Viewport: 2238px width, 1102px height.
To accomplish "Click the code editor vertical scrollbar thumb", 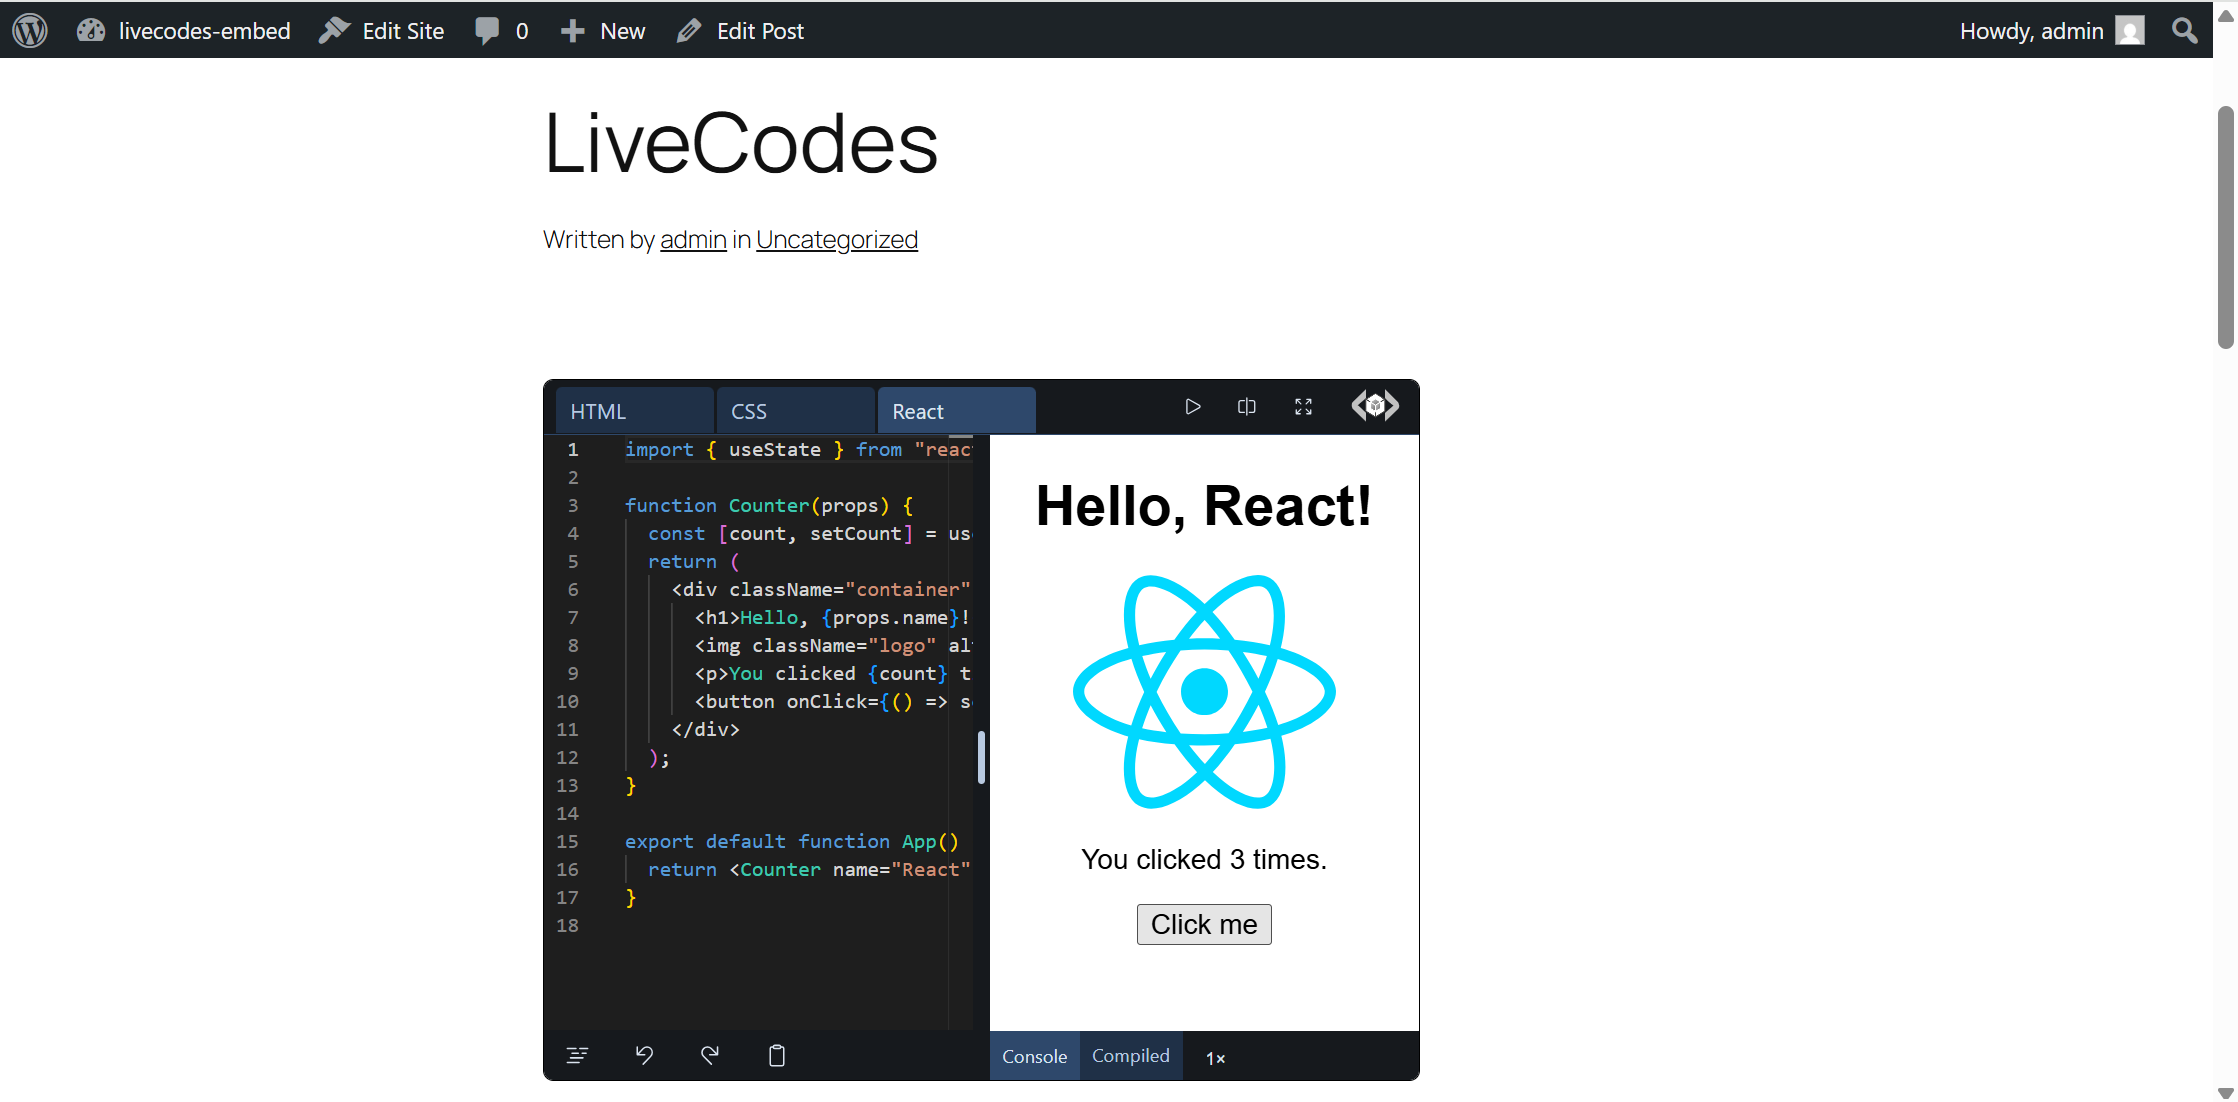I will pyautogui.click(x=981, y=758).
